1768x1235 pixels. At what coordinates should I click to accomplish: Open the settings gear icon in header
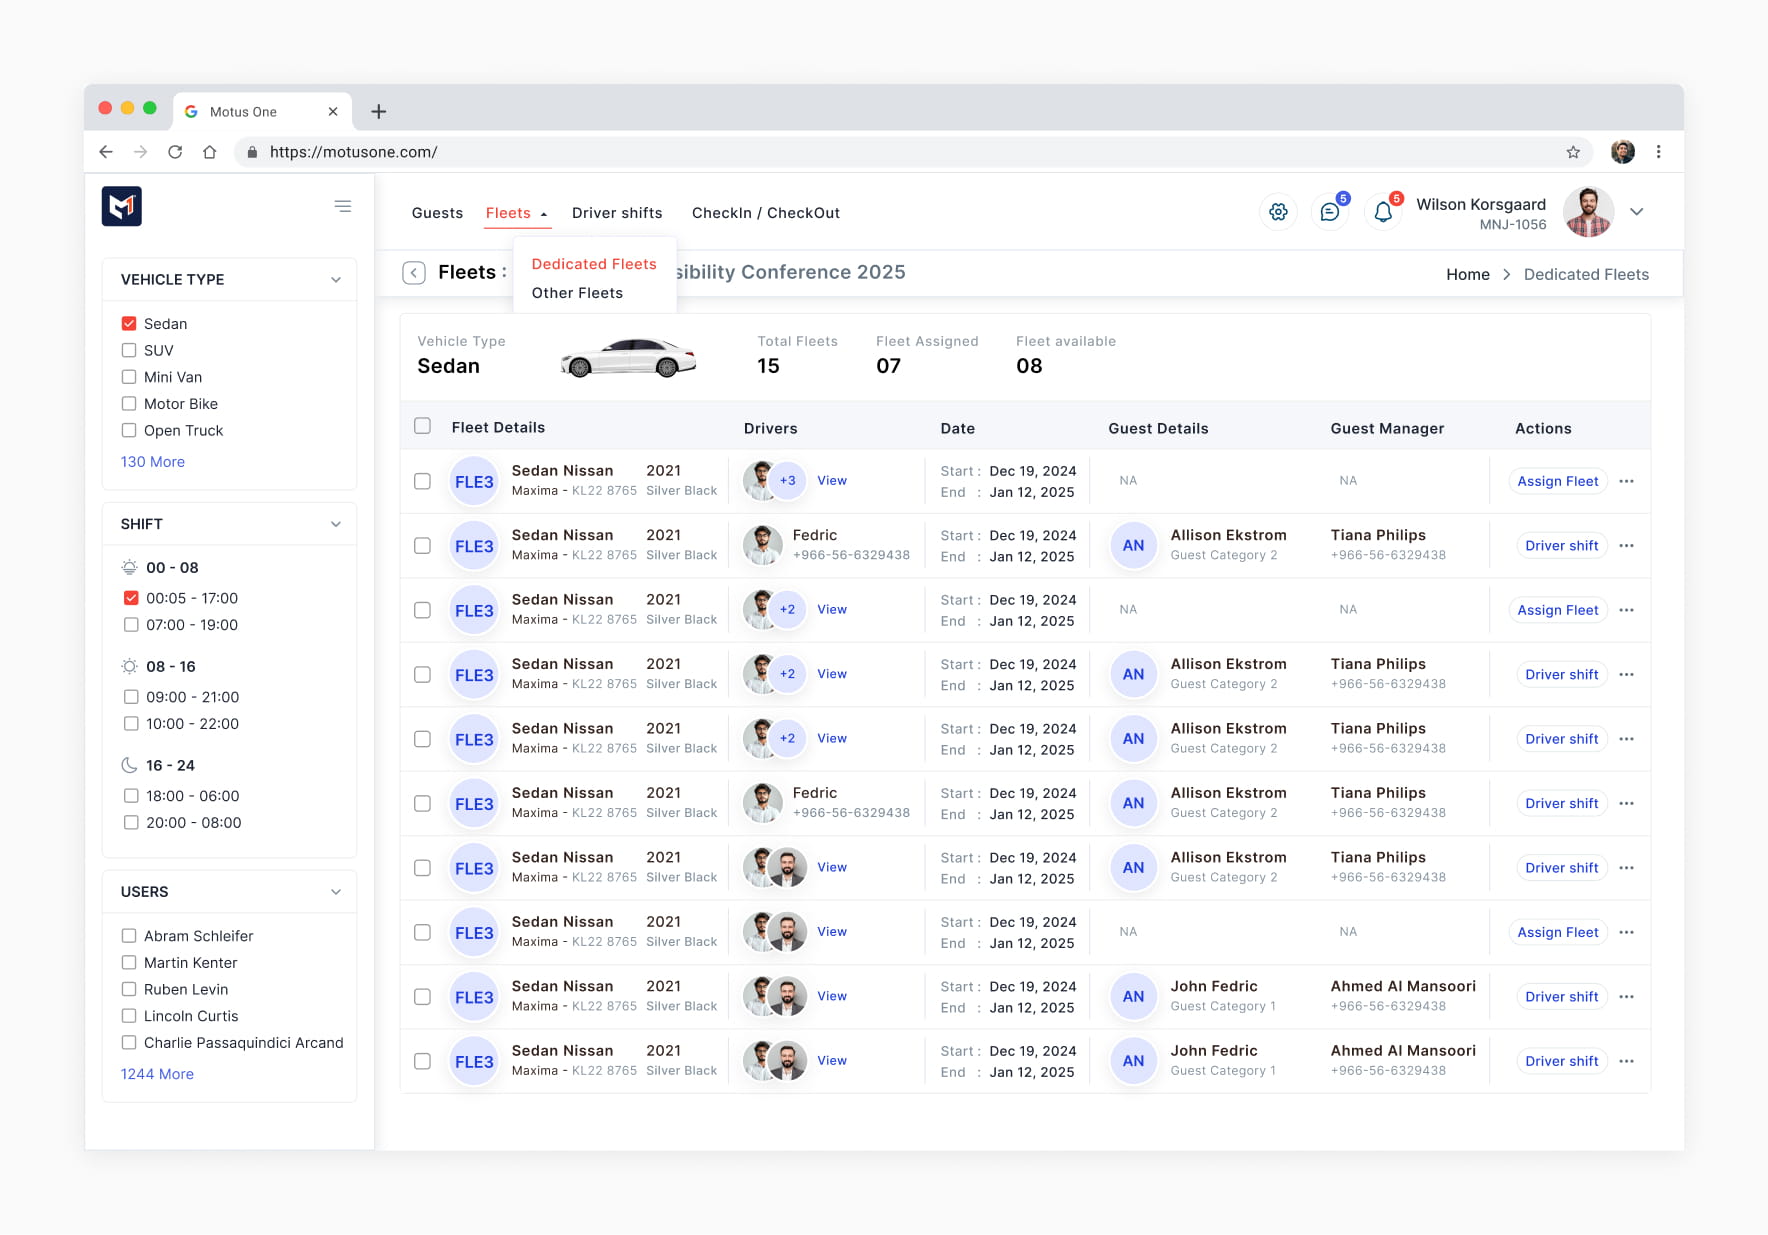(1278, 212)
